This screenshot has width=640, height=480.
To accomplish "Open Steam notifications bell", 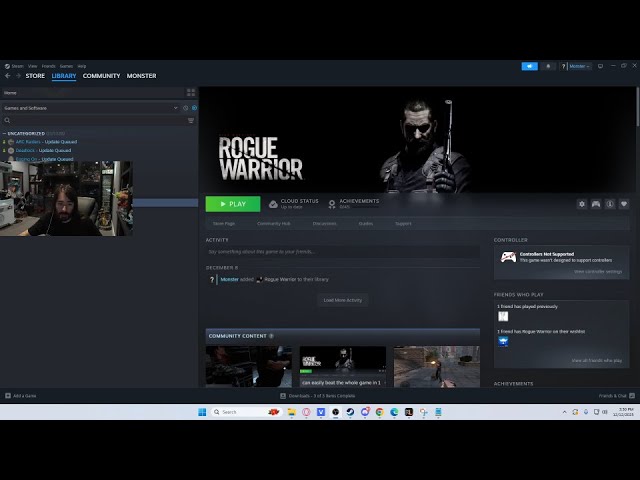I will [x=548, y=66].
